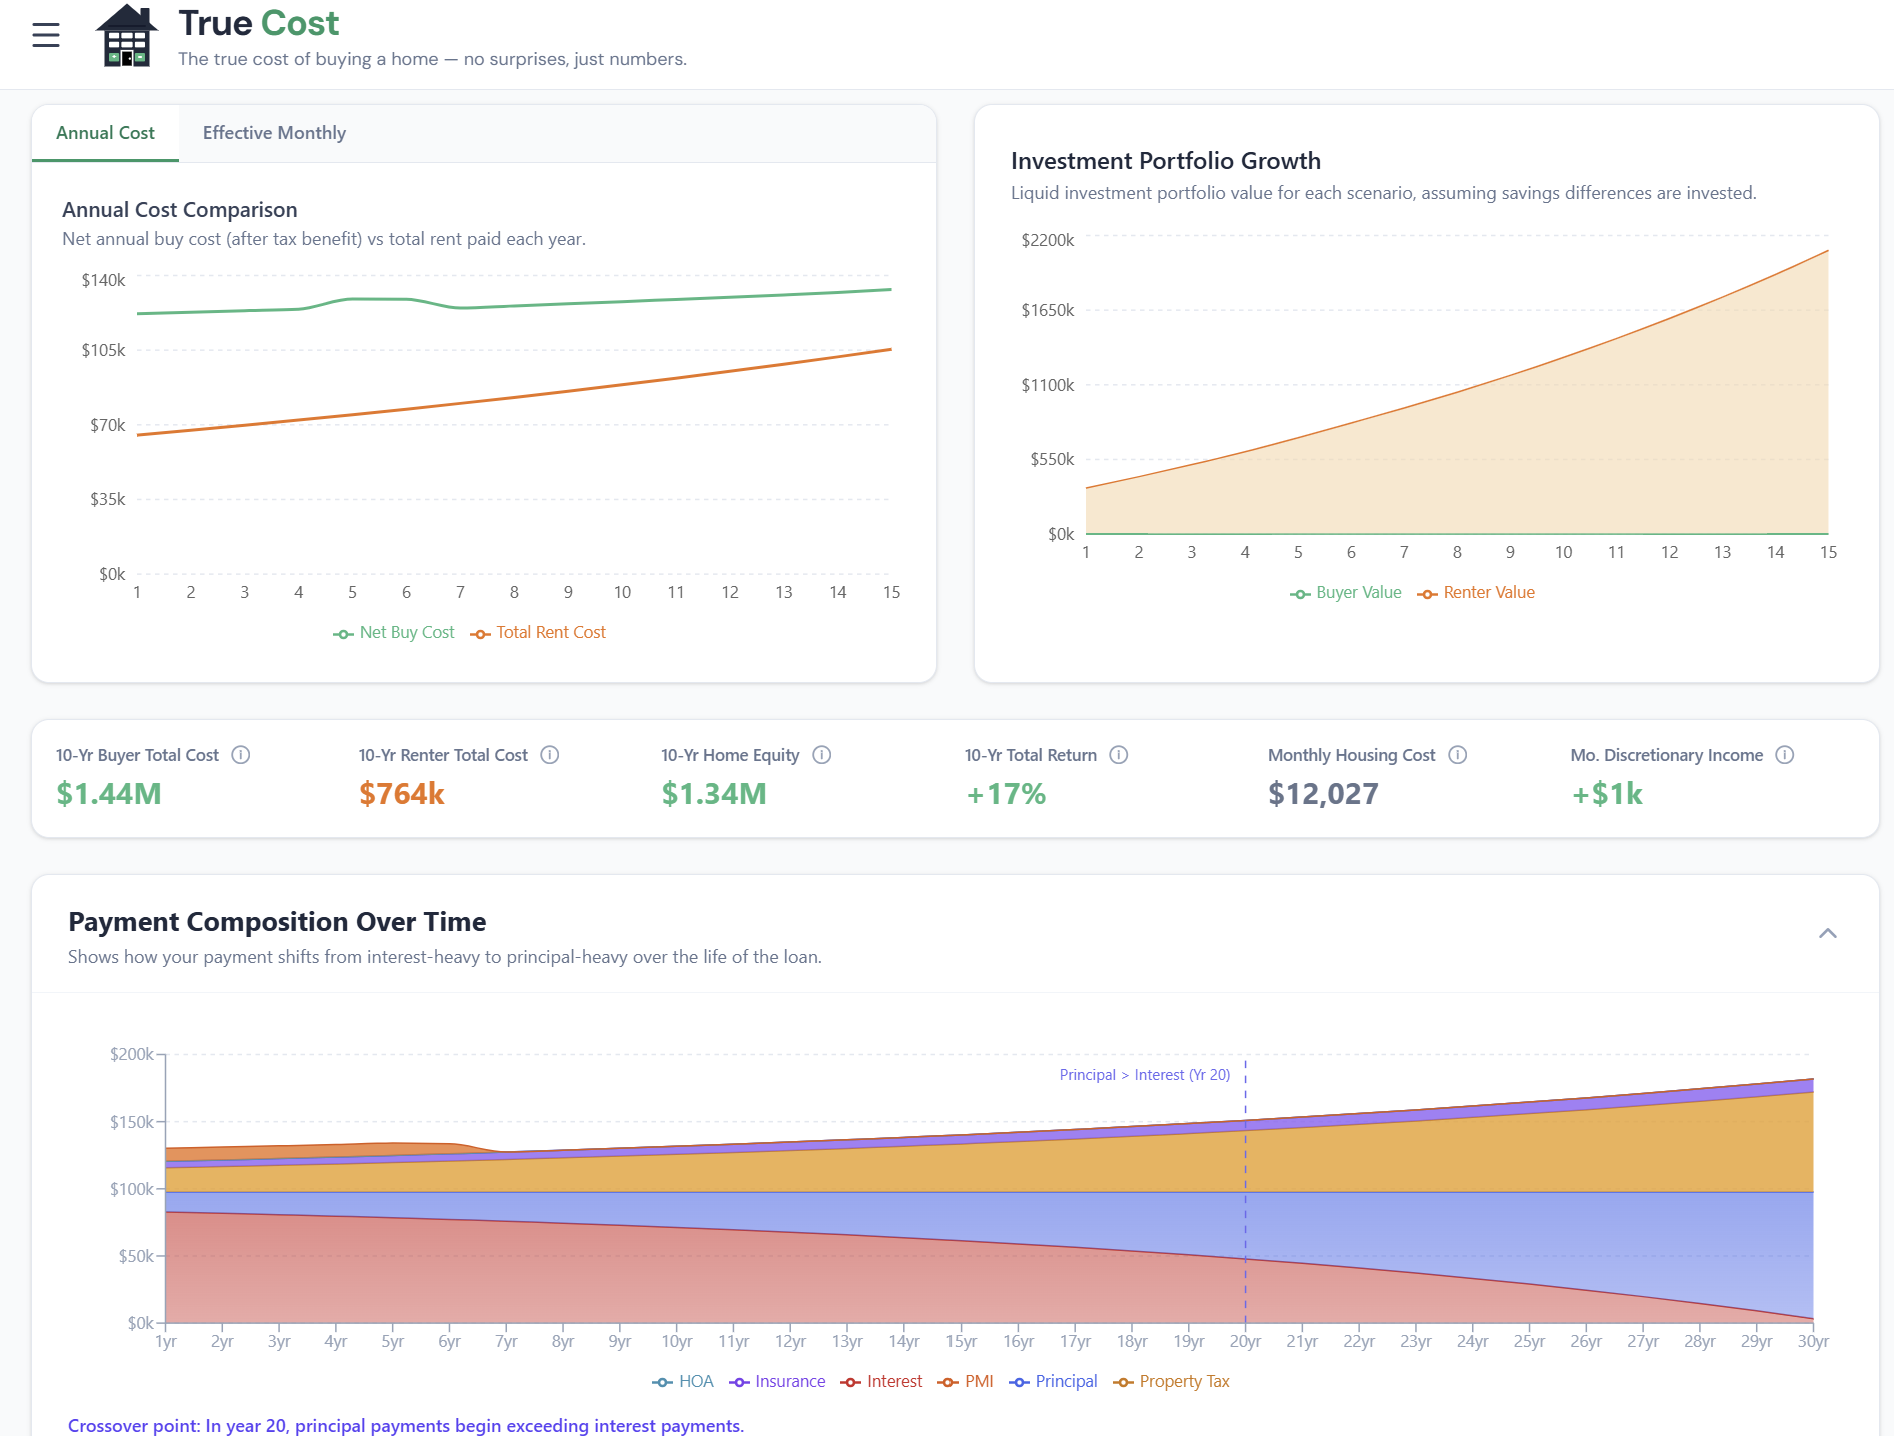The width and height of the screenshot is (1894, 1436).
Task: Show info for 10-Yr Renter Total Cost
Action: point(550,755)
